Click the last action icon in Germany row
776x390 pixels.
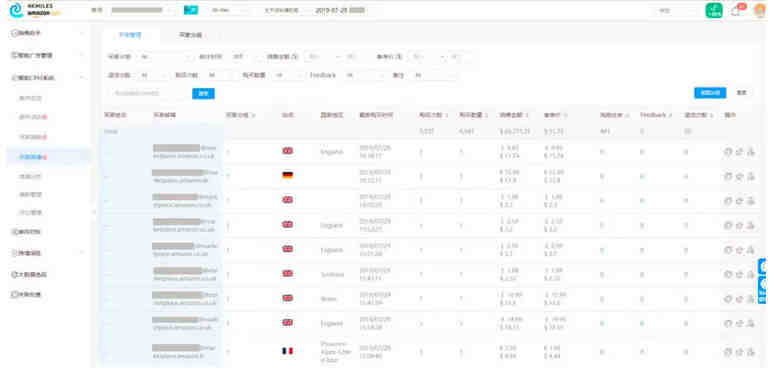click(x=751, y=177)
